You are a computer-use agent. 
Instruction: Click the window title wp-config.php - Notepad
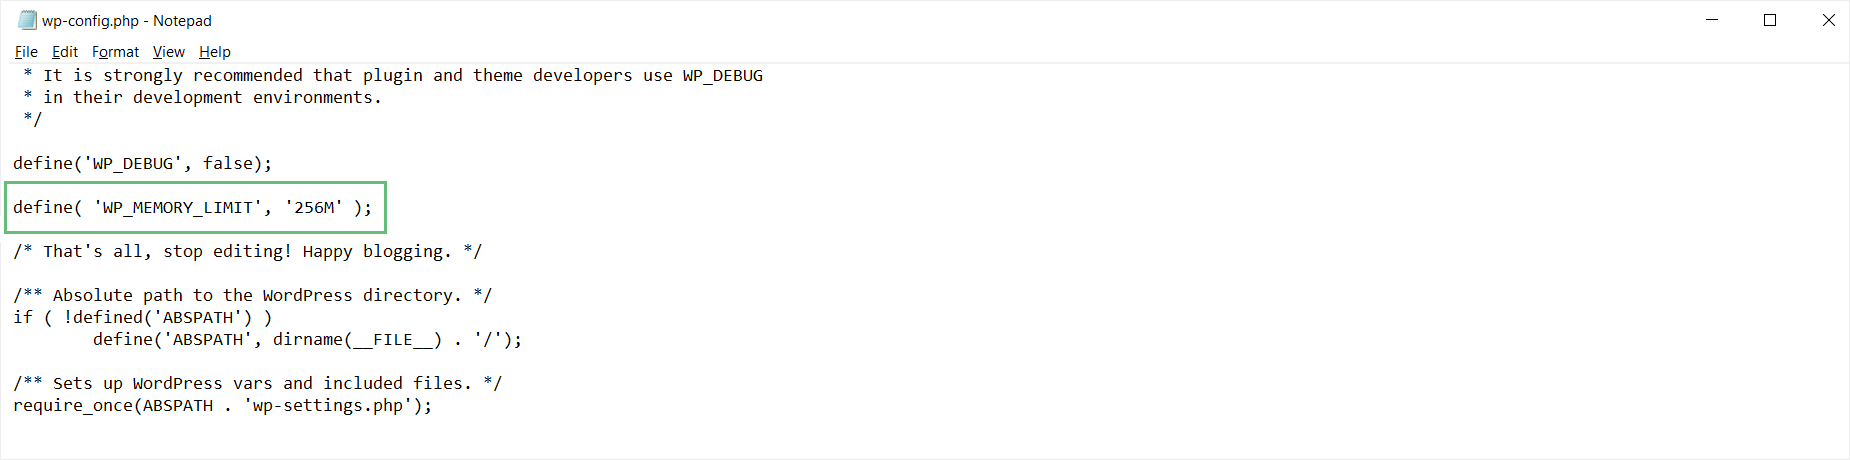127,20
